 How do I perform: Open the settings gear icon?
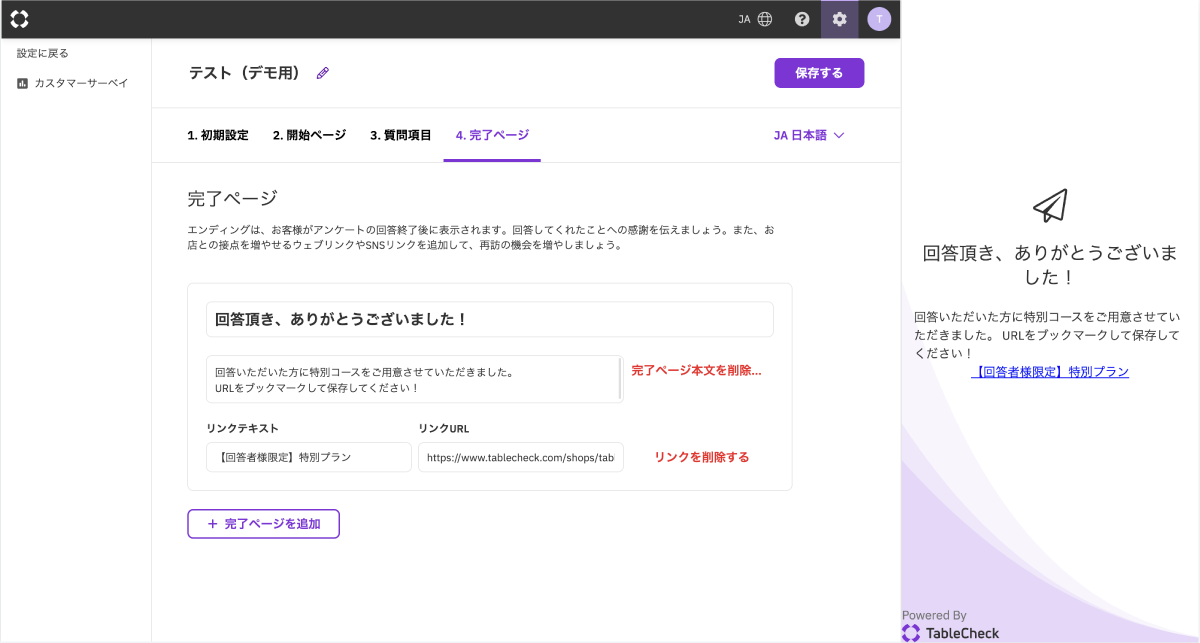(839, 19)
